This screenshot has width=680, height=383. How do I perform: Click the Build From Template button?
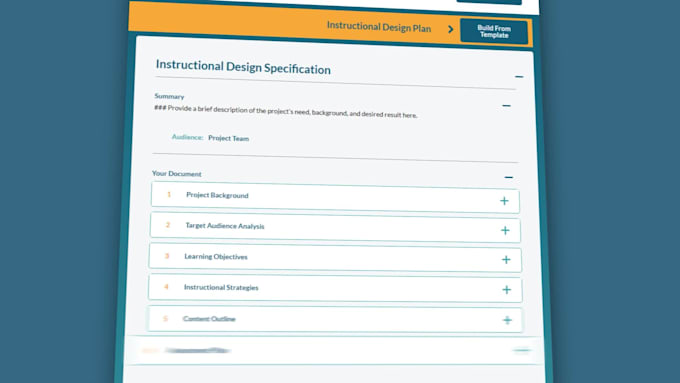(494, 32)
